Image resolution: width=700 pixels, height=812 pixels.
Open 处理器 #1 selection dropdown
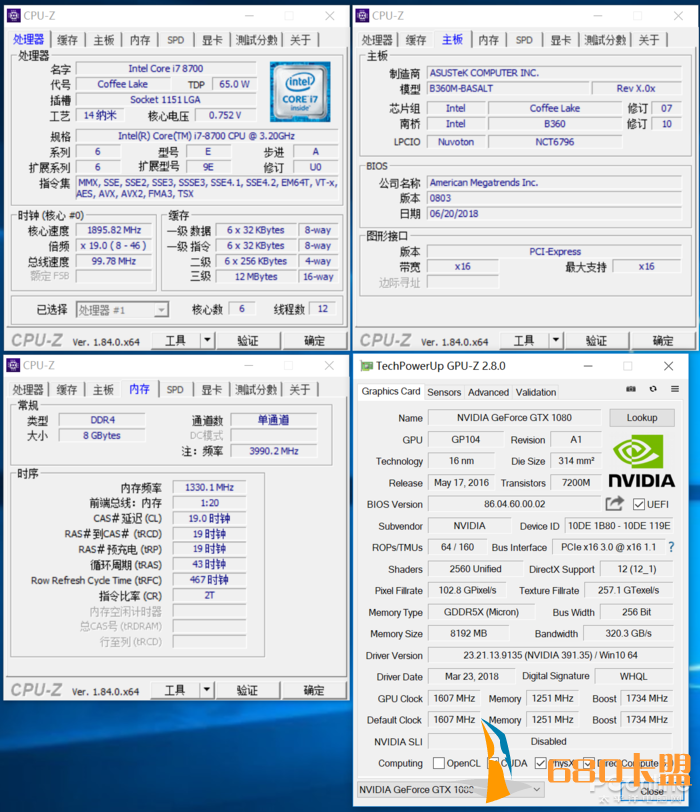[x=122, y=310]
